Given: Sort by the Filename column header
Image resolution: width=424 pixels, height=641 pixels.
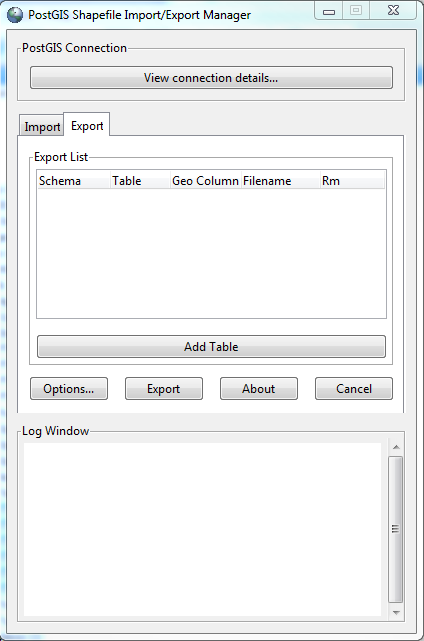Looking at the screenshot, I should coord(281,181).
